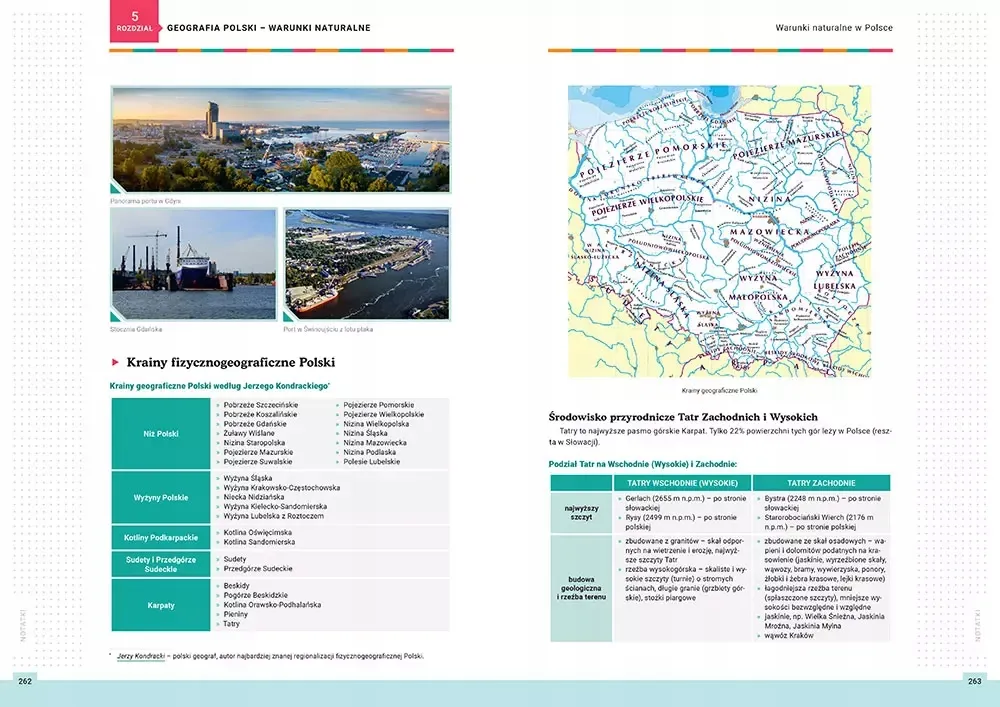Click subtitle 'Krainy geograficzne Polski według Jerzego Kondrackiego'
Viewport: 1000px width, 707px height.
tap(219, 386)
